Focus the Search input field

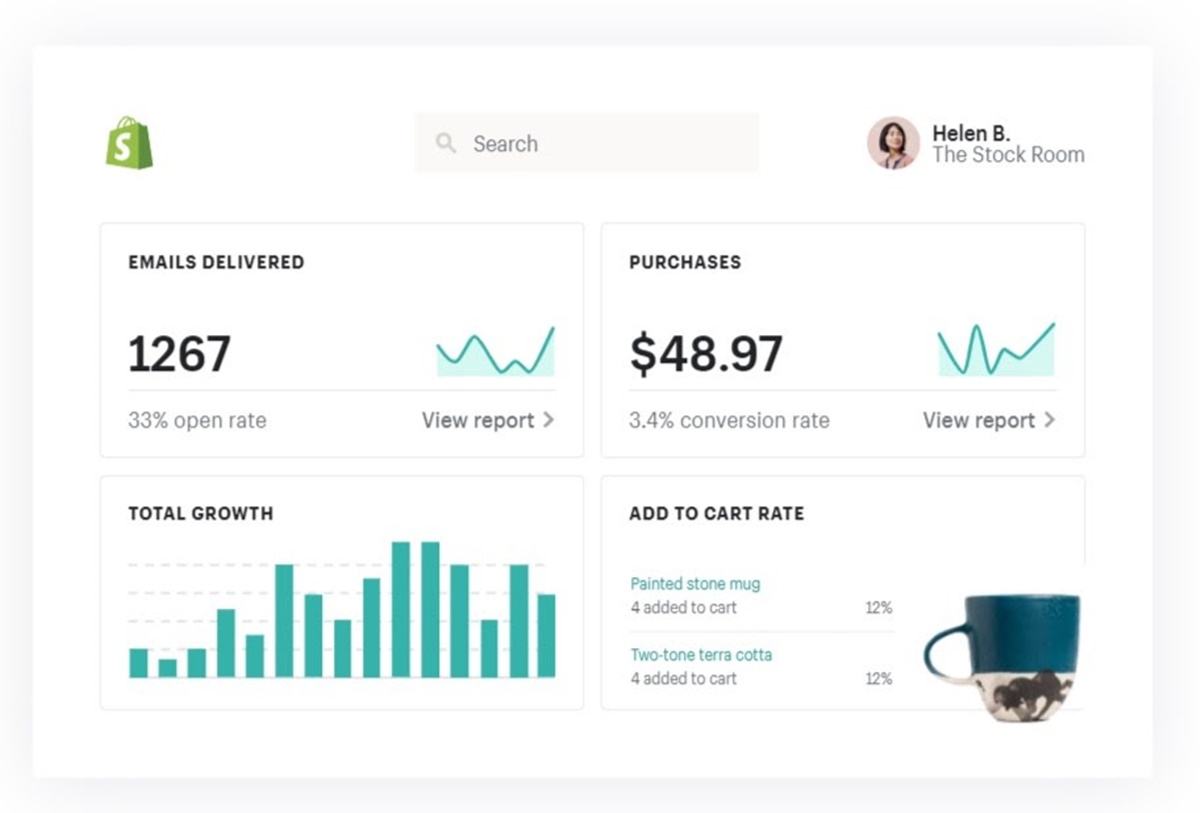pos(600,143)
